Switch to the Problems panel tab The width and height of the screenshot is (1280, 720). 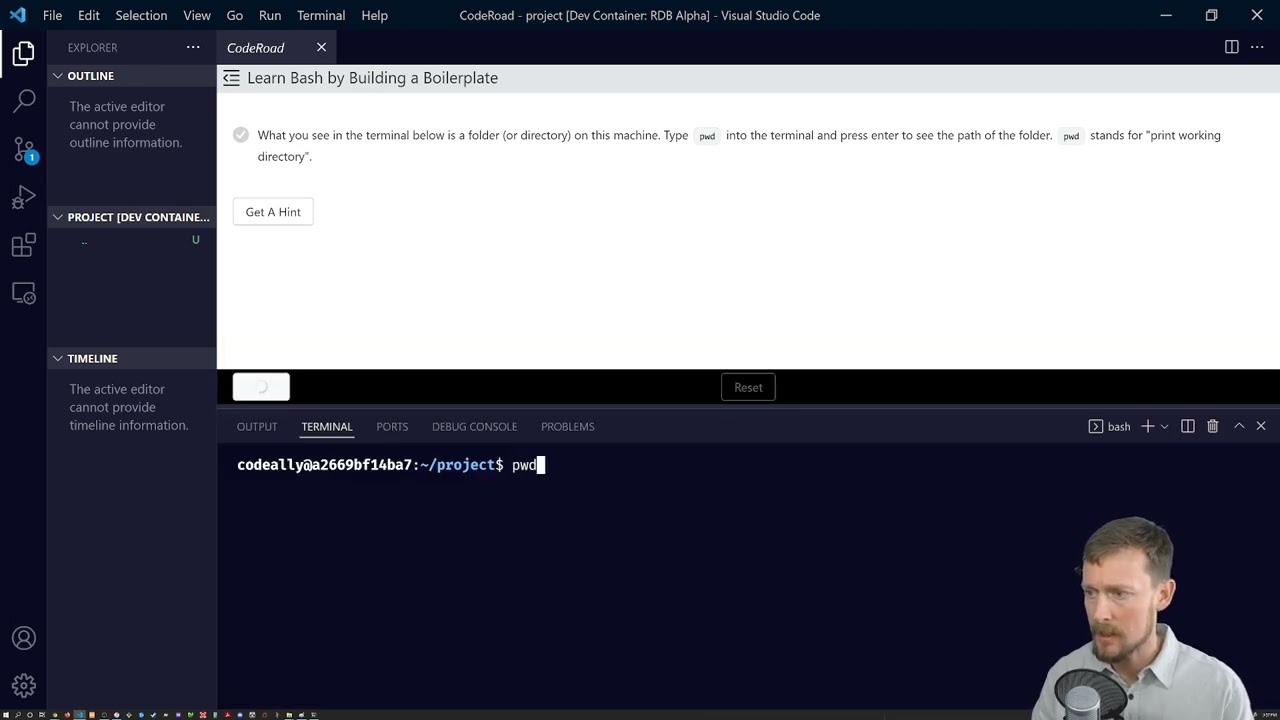(x=567, y=426)
